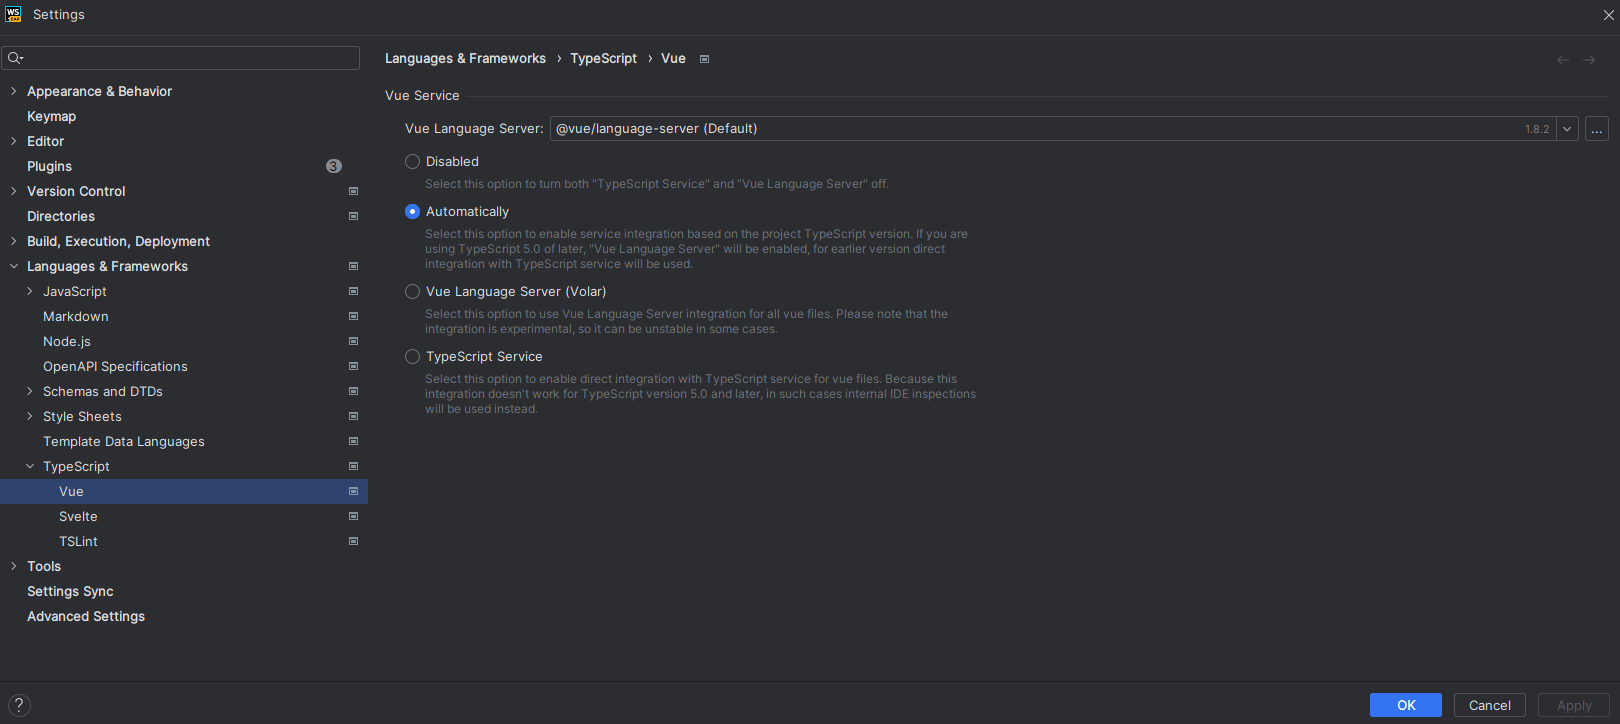1620x724 pixels.
Task: Select the Disabled radio option
Action: point(412,162)
